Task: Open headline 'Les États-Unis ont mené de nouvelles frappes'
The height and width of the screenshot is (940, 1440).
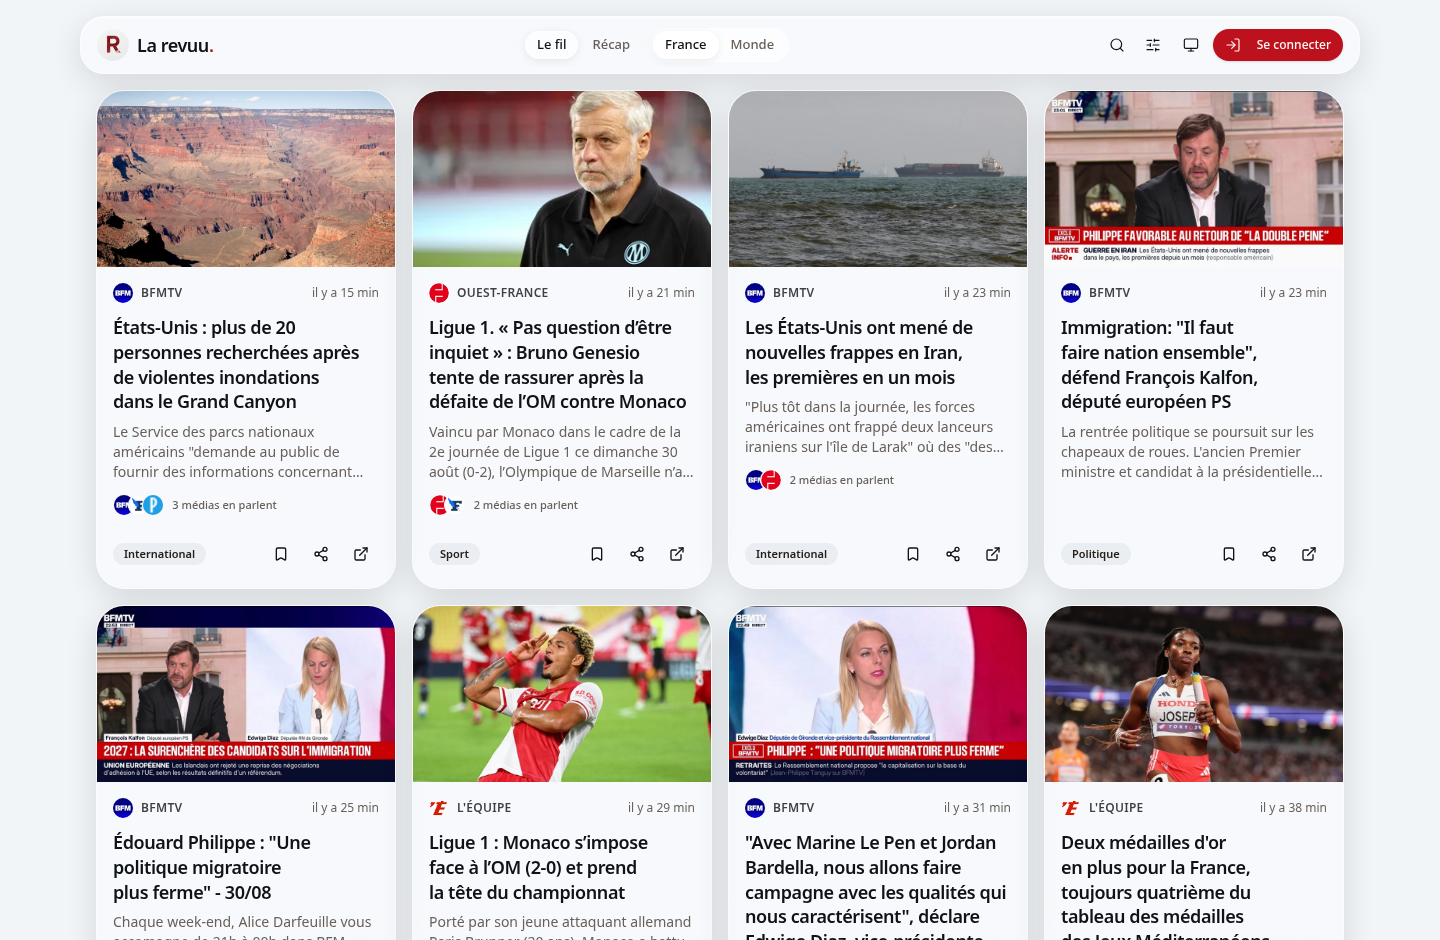Action: pos(859,353)
